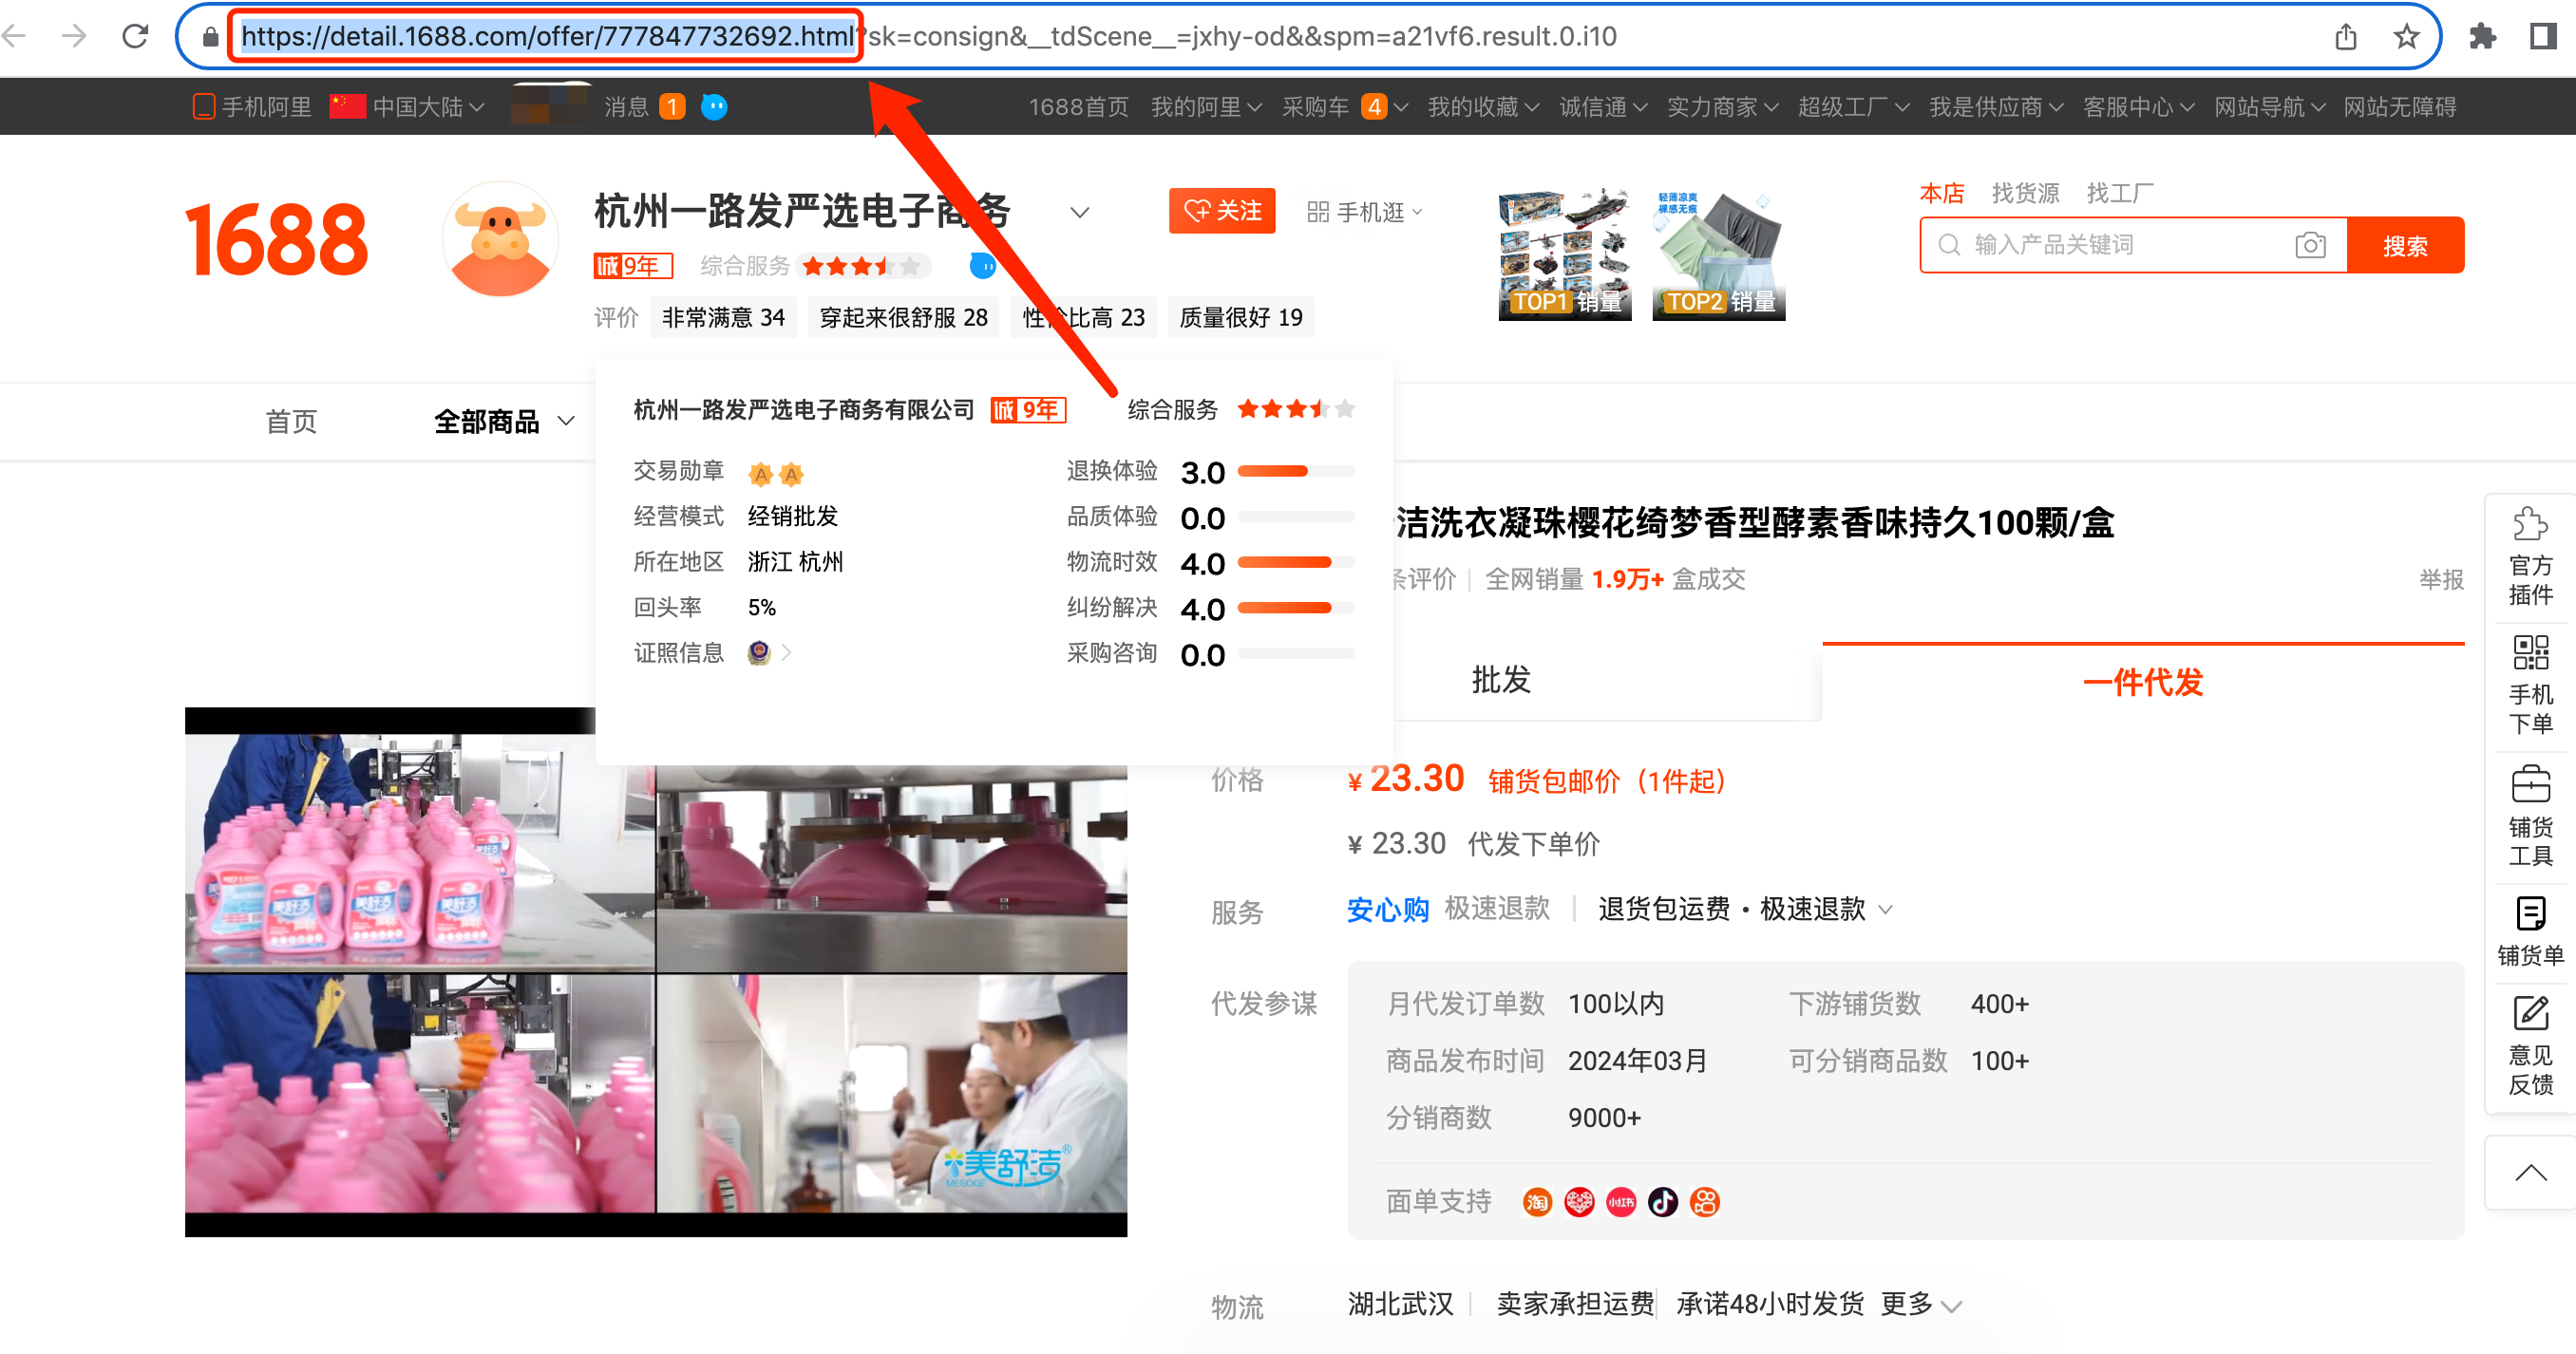Click the browser reload page icon
Screen dimensions: 2576x1354
click(135, 37)
